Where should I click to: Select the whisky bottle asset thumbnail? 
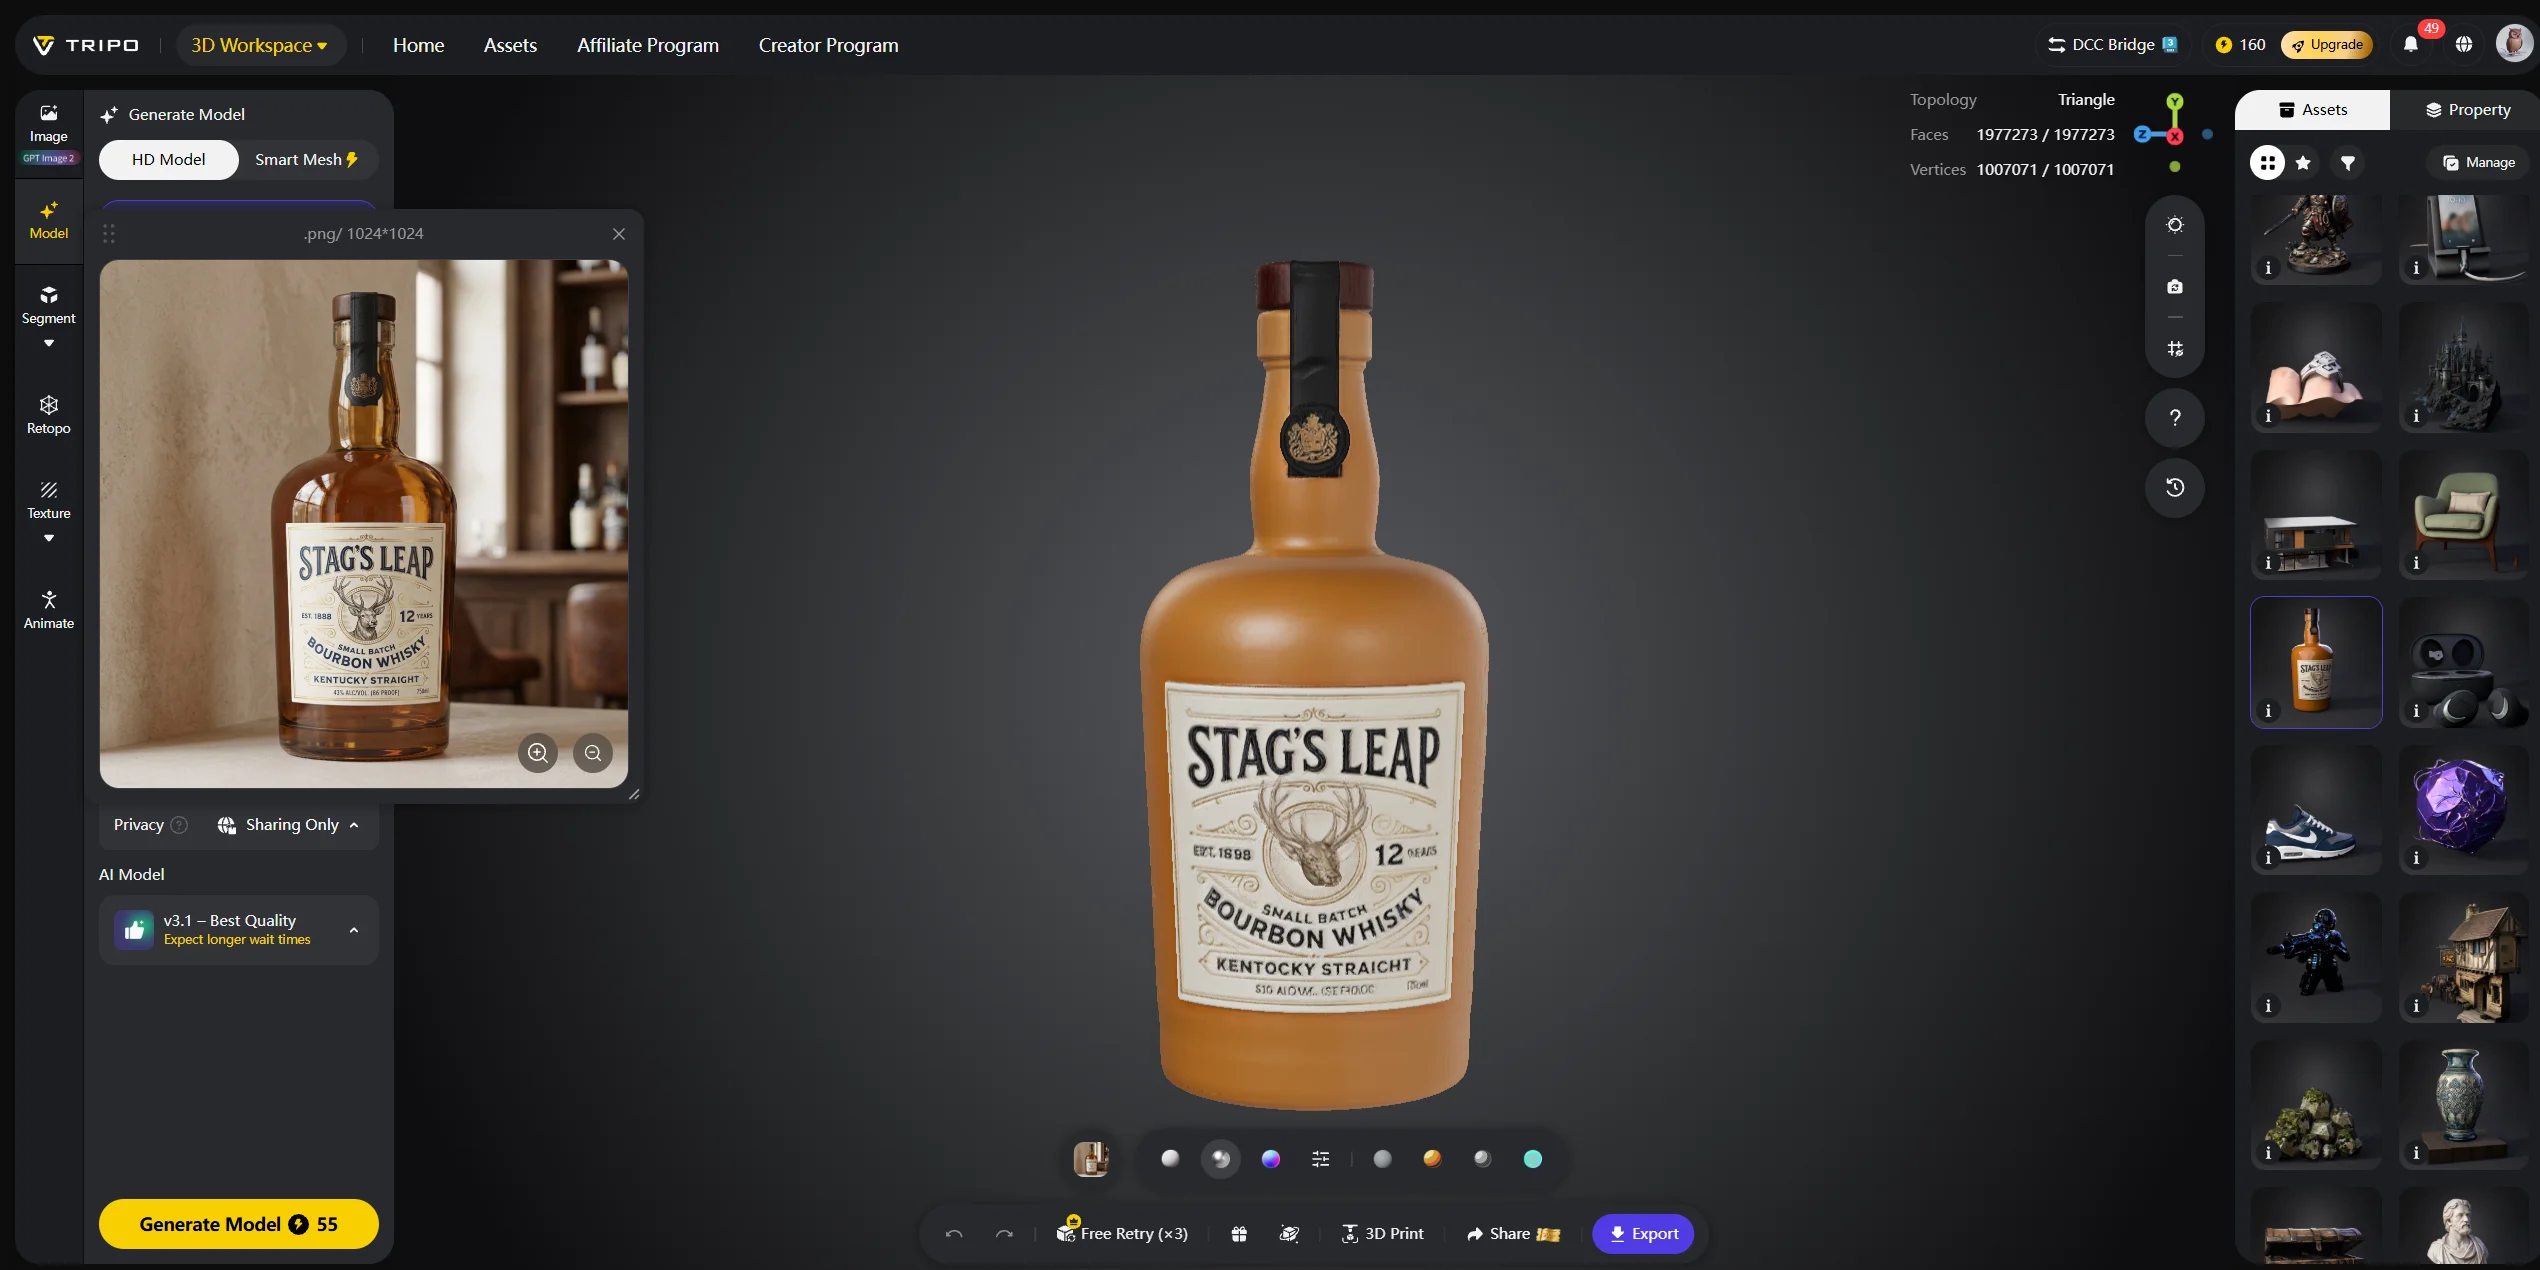coord(2316,663)
